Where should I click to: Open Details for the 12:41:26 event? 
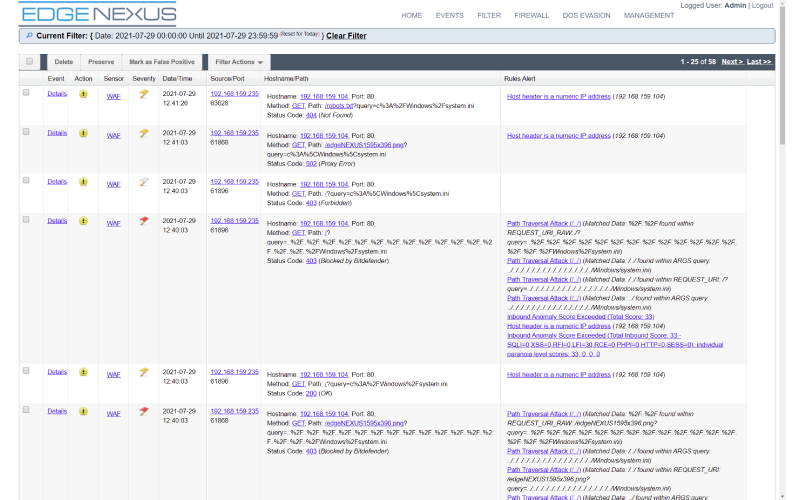point(57,94)
